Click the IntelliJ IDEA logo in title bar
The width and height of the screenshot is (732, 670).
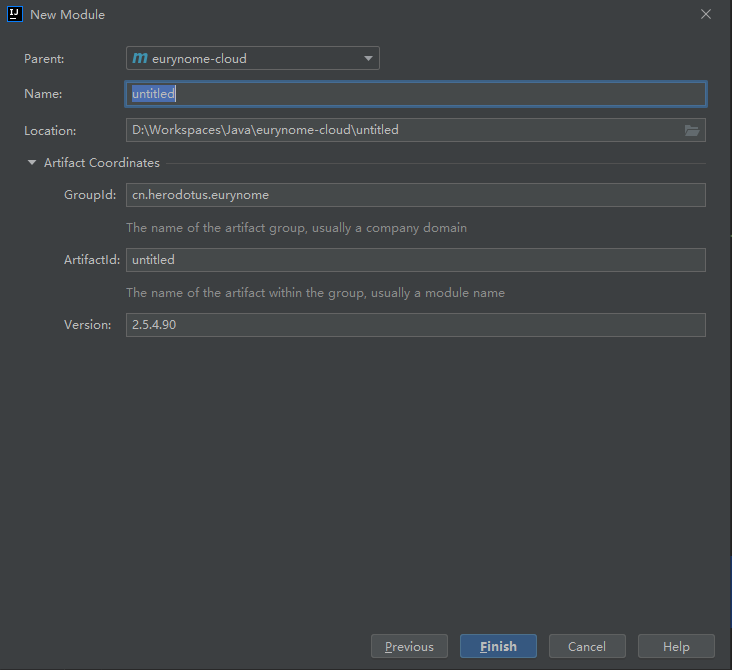pos(15,15)
